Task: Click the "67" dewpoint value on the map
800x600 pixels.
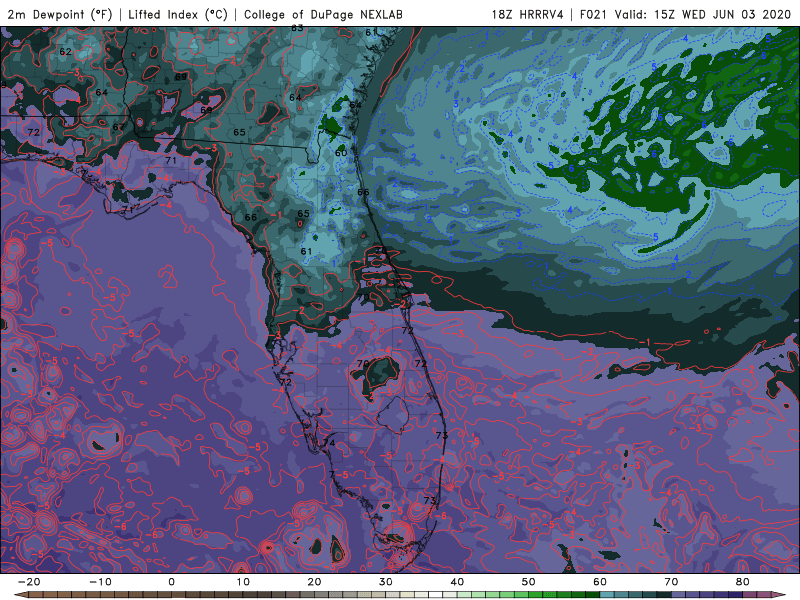Action: pyautogui.click(x=118, y=128)
